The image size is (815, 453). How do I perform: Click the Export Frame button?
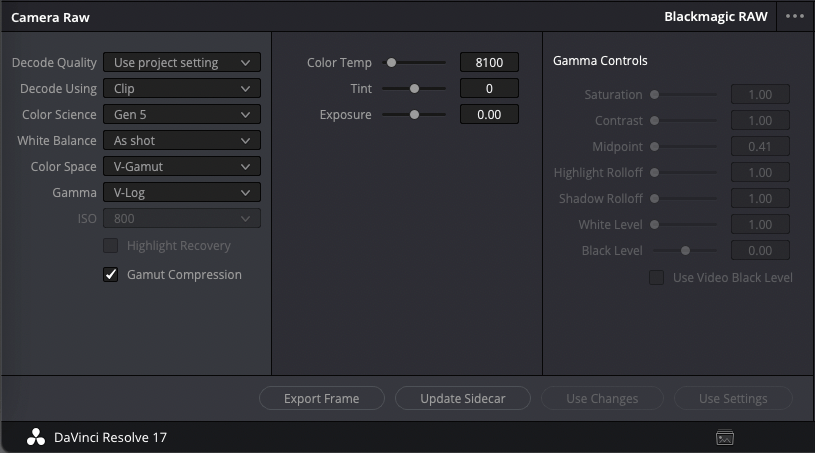(322, 398)
